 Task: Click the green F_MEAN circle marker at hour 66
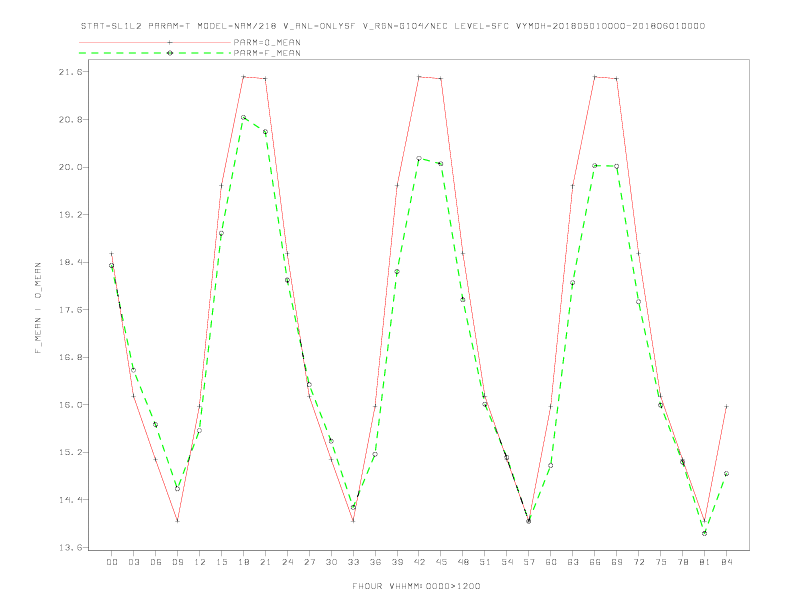(595, 166)
